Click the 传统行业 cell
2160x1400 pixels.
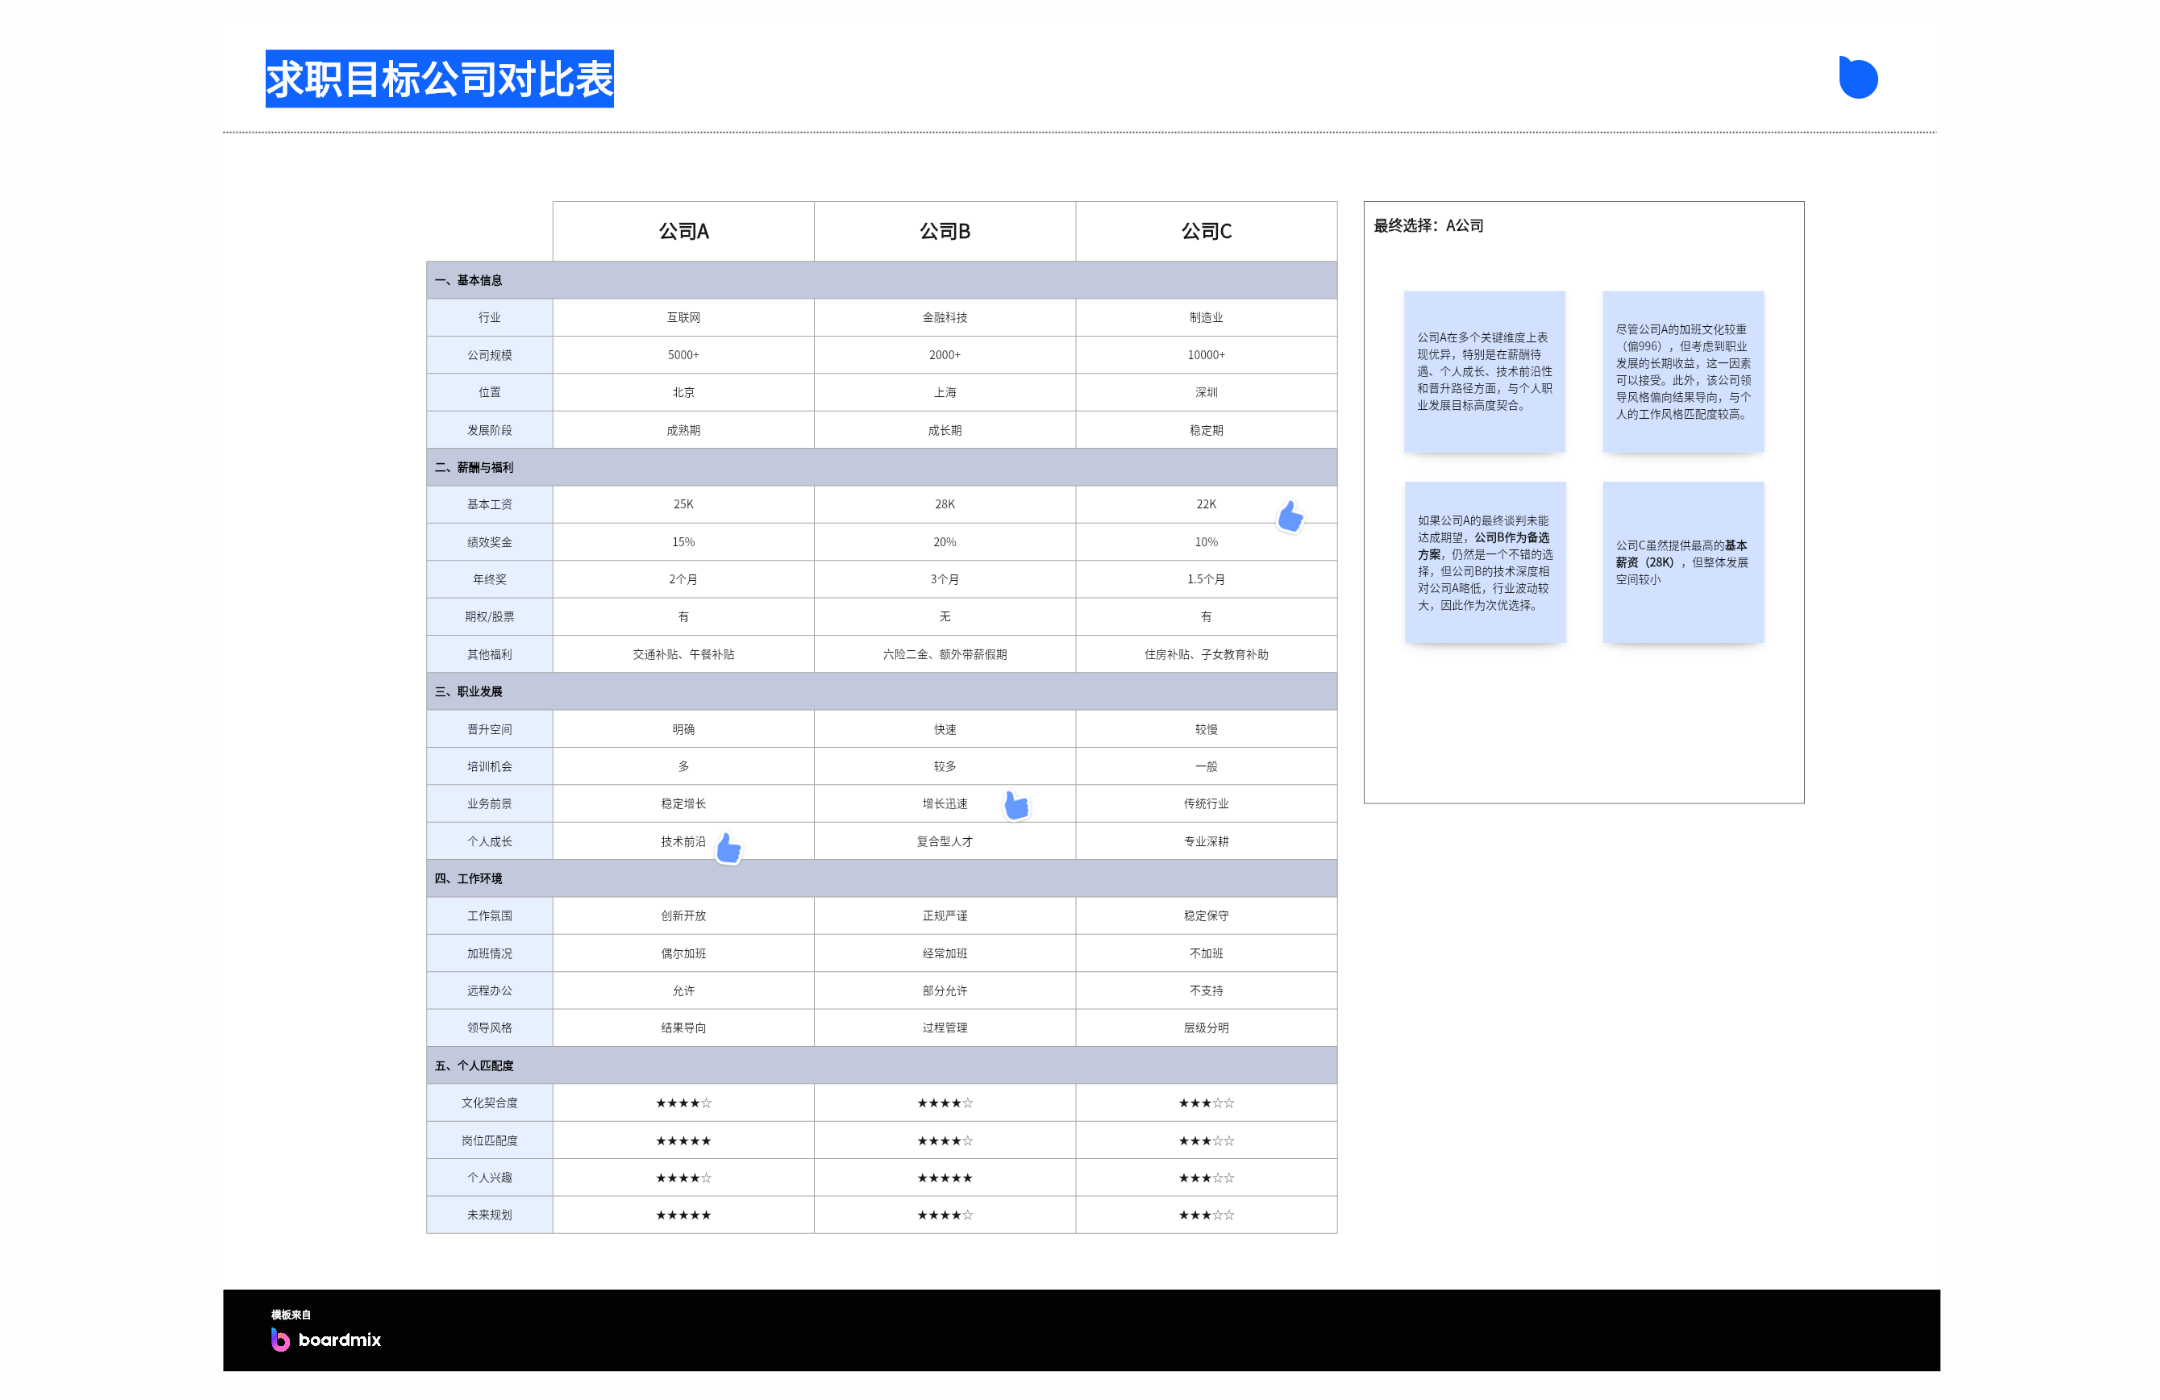[1206, 803]
